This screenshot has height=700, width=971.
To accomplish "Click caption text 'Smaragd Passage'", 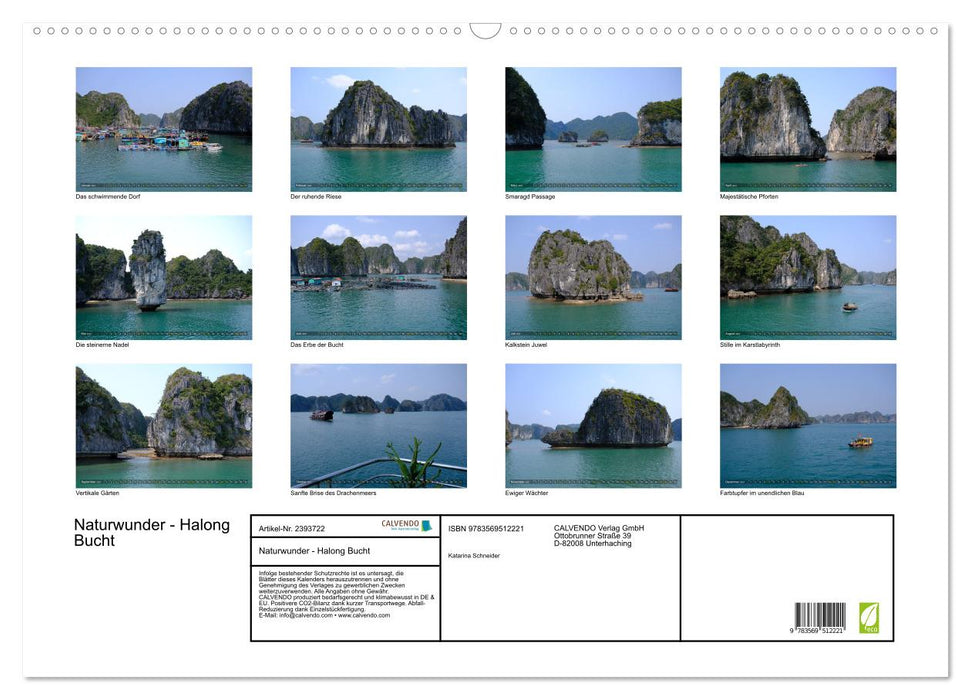I will click(530, 196).
